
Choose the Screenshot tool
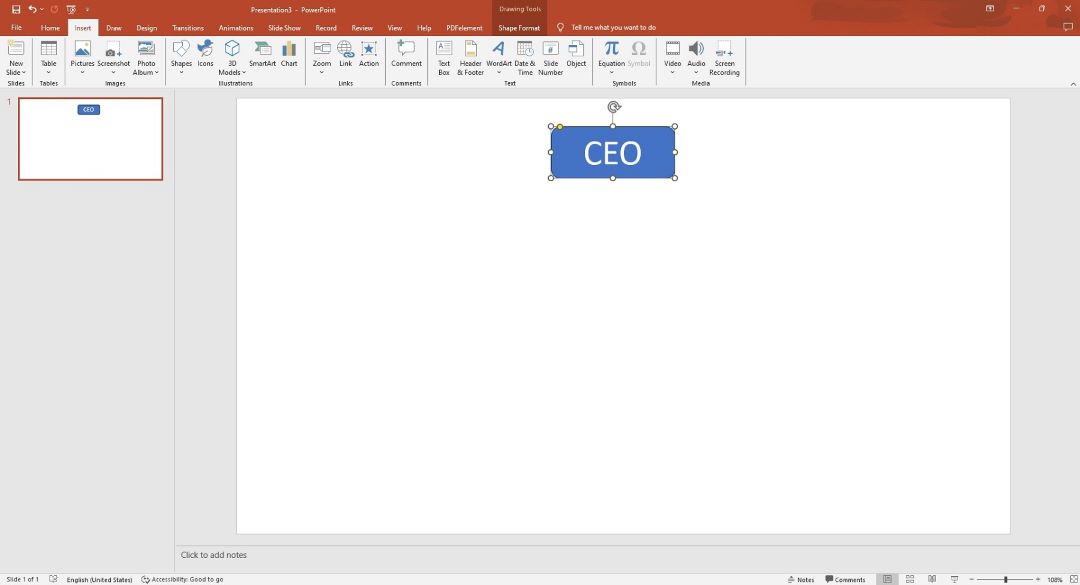pos(113,58)
